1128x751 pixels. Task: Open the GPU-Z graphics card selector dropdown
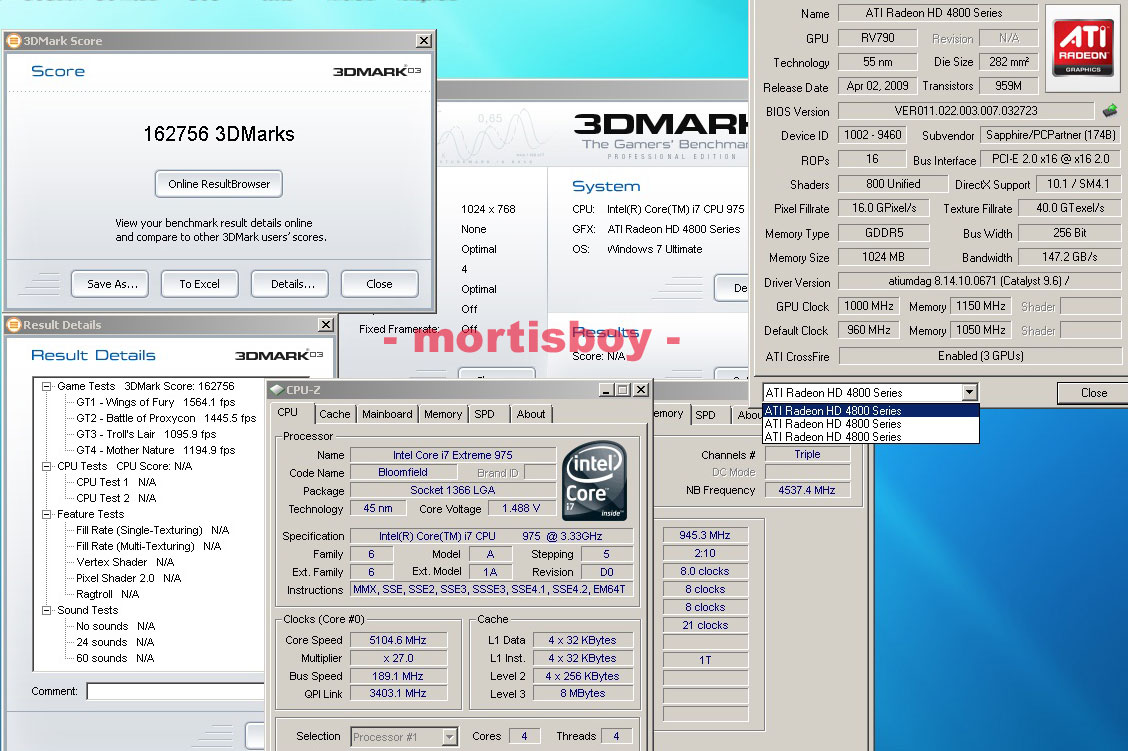pyautogui.click(x=969, y=393)
